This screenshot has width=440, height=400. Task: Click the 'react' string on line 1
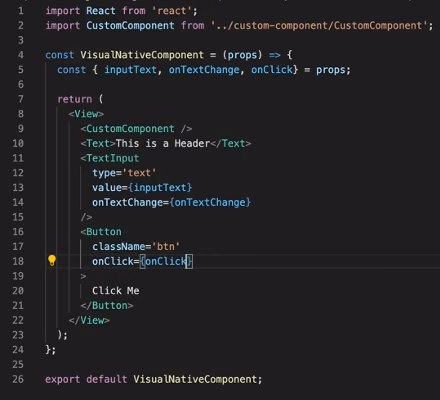point(172,11)
